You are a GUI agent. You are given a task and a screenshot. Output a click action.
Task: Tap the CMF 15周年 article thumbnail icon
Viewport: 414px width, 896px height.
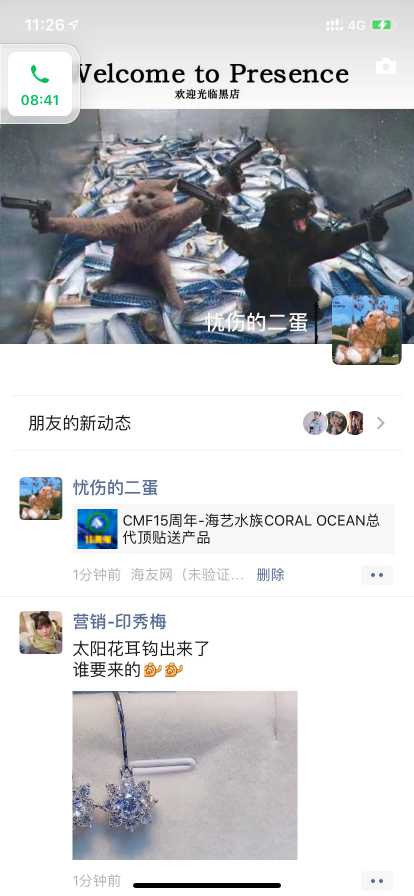pyautogui.click(x=97, y=529)
